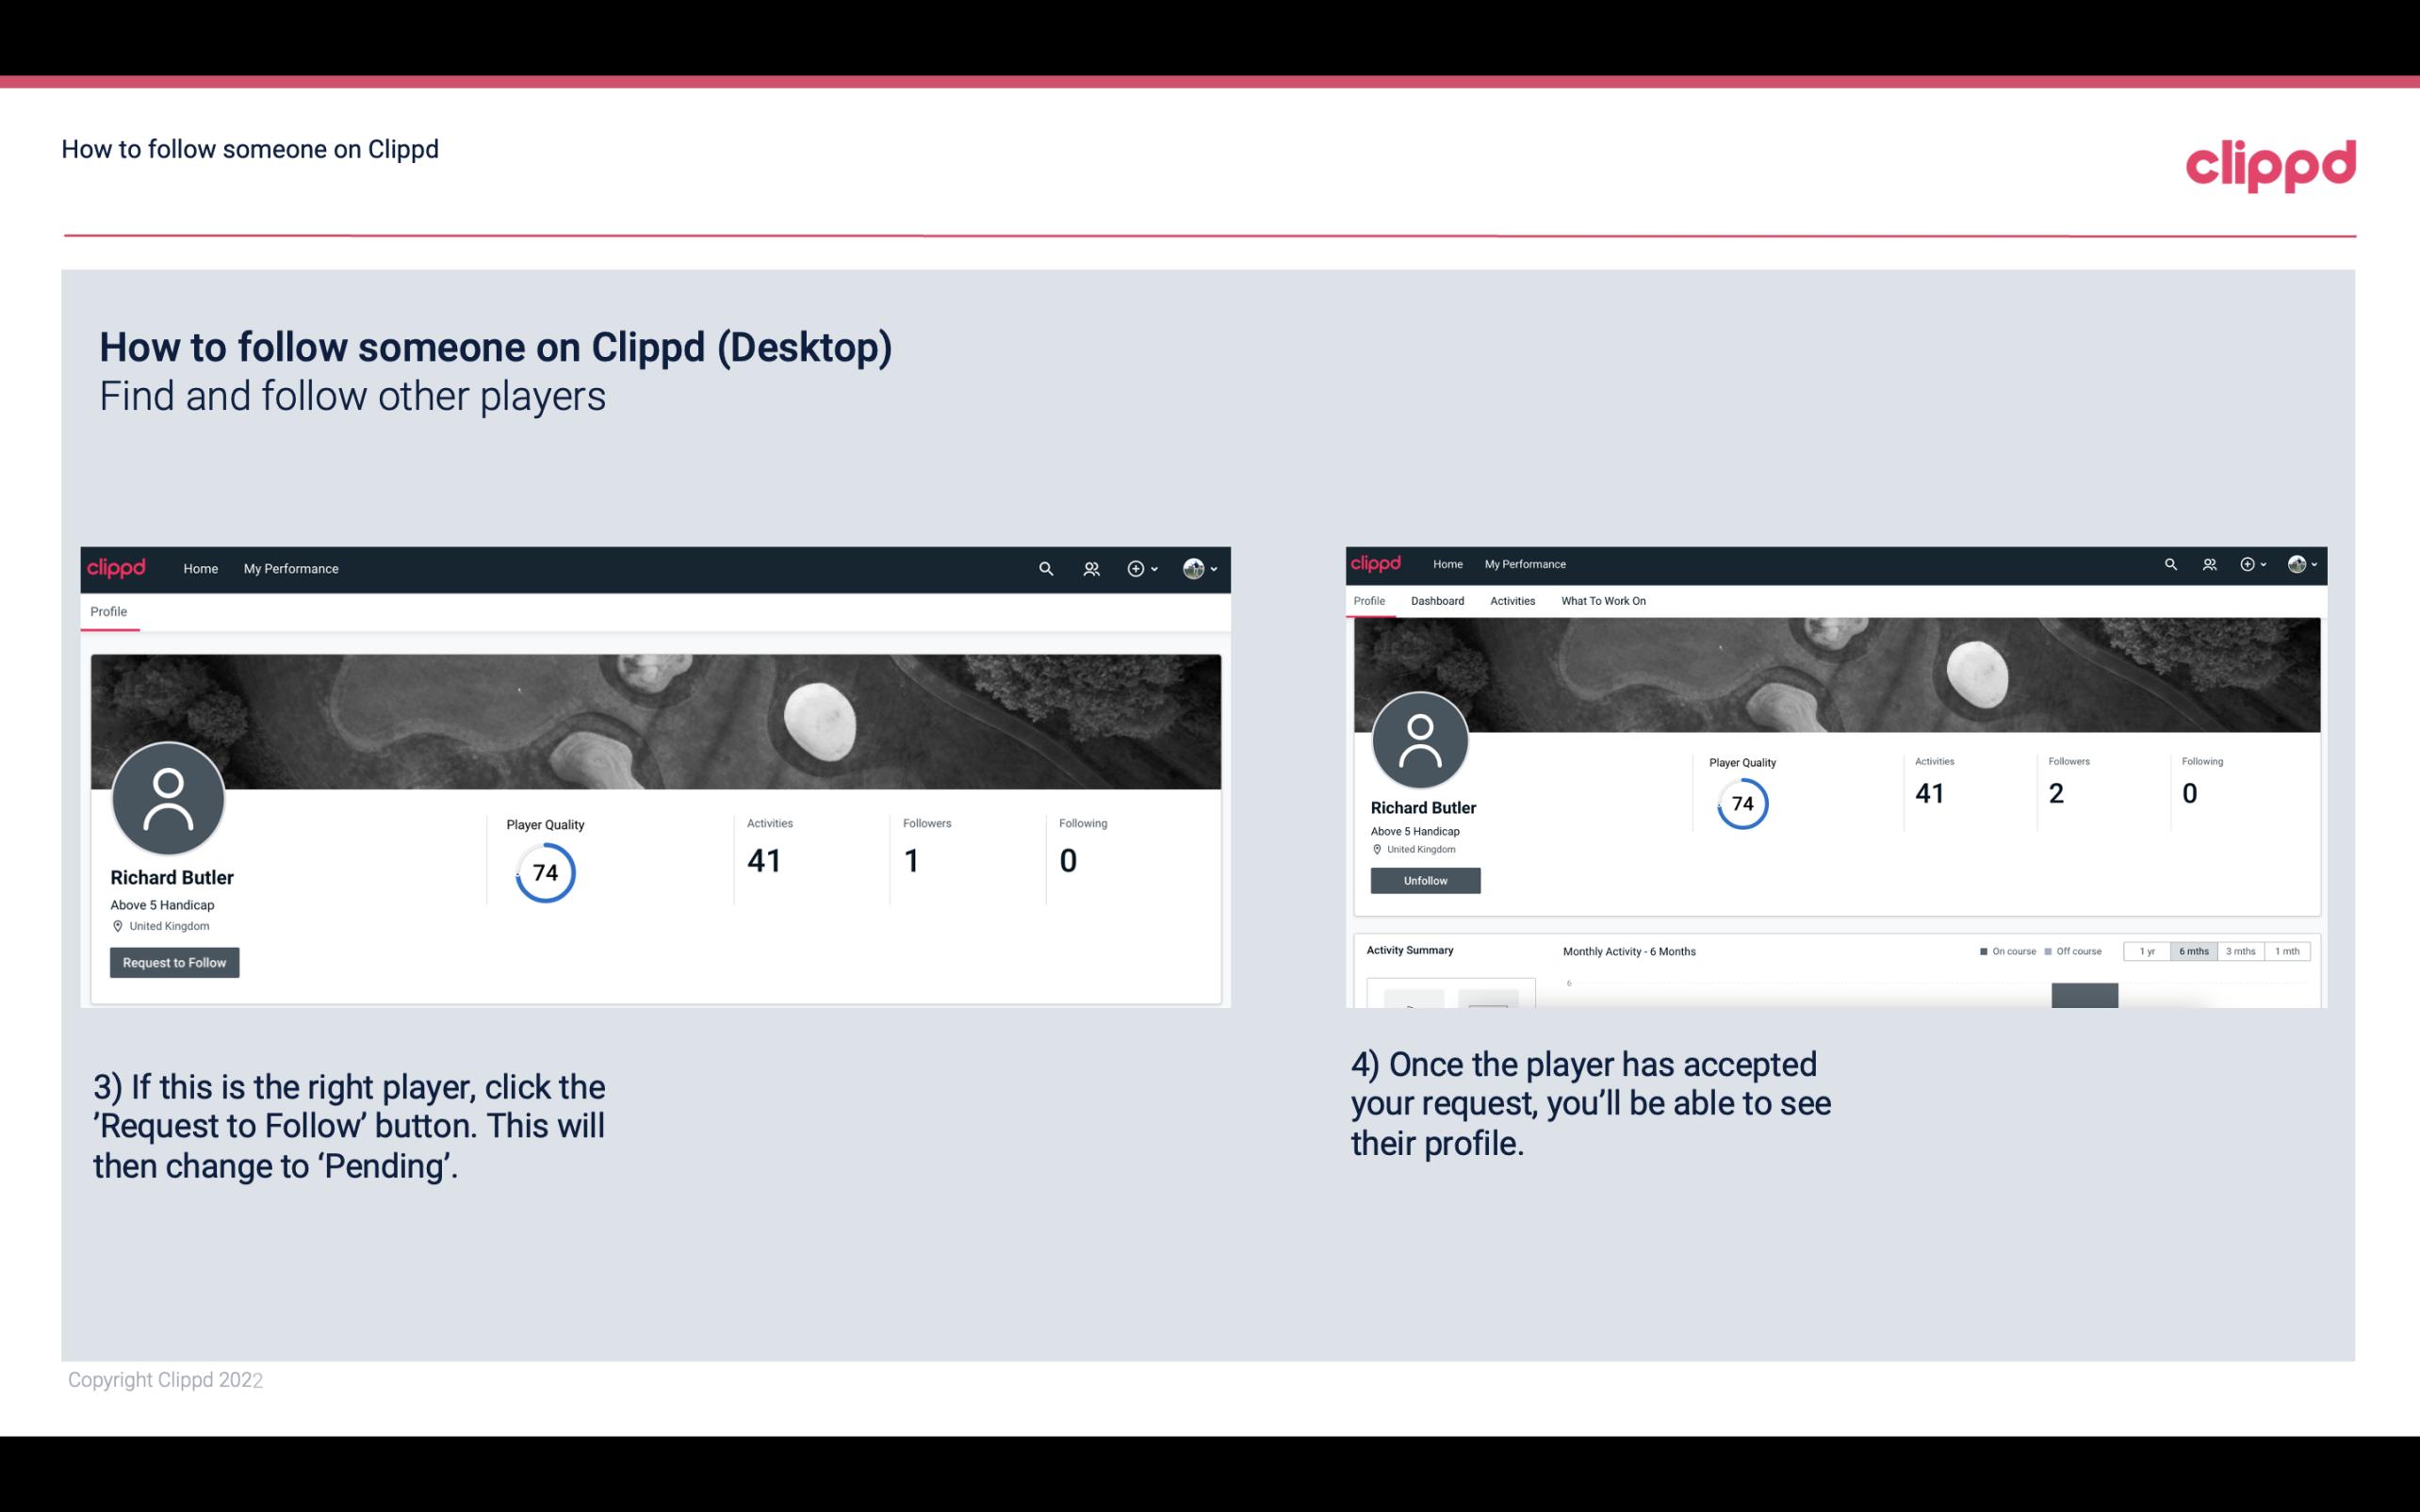Select the 'What To Work On' tab

(x=1603, y=601)
